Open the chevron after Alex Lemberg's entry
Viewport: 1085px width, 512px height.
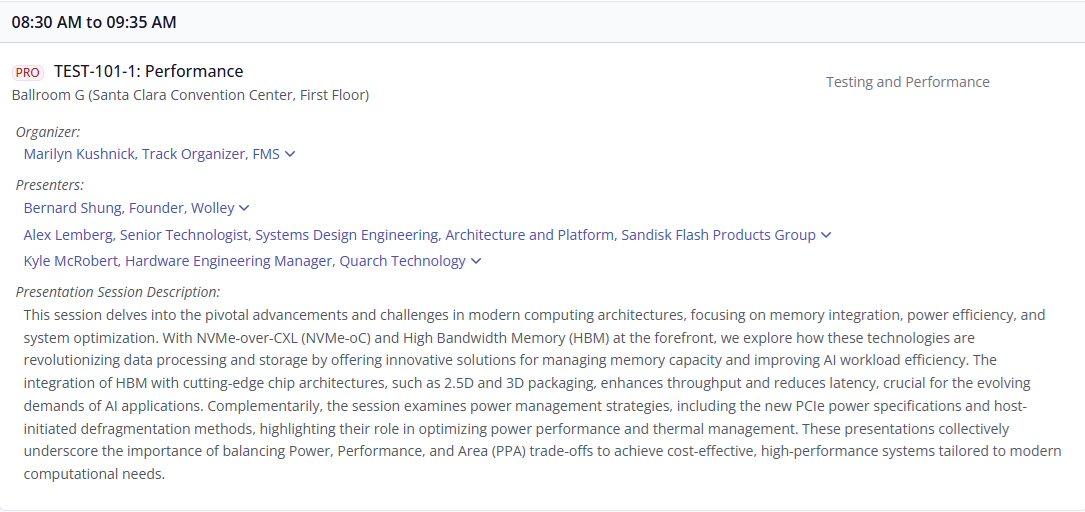pyautogui.click(x=826, y=235)
